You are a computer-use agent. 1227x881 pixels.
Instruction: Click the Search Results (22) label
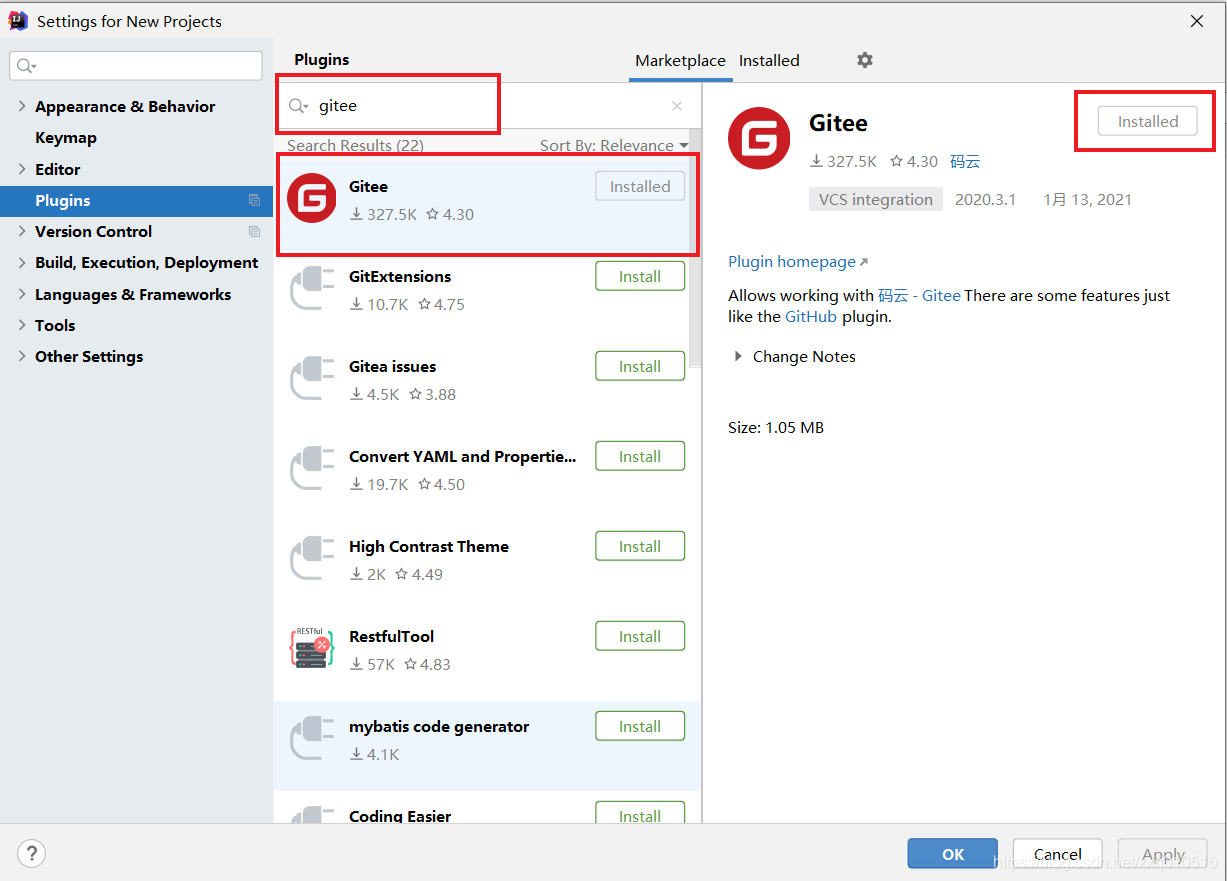(x=355, y=145)
